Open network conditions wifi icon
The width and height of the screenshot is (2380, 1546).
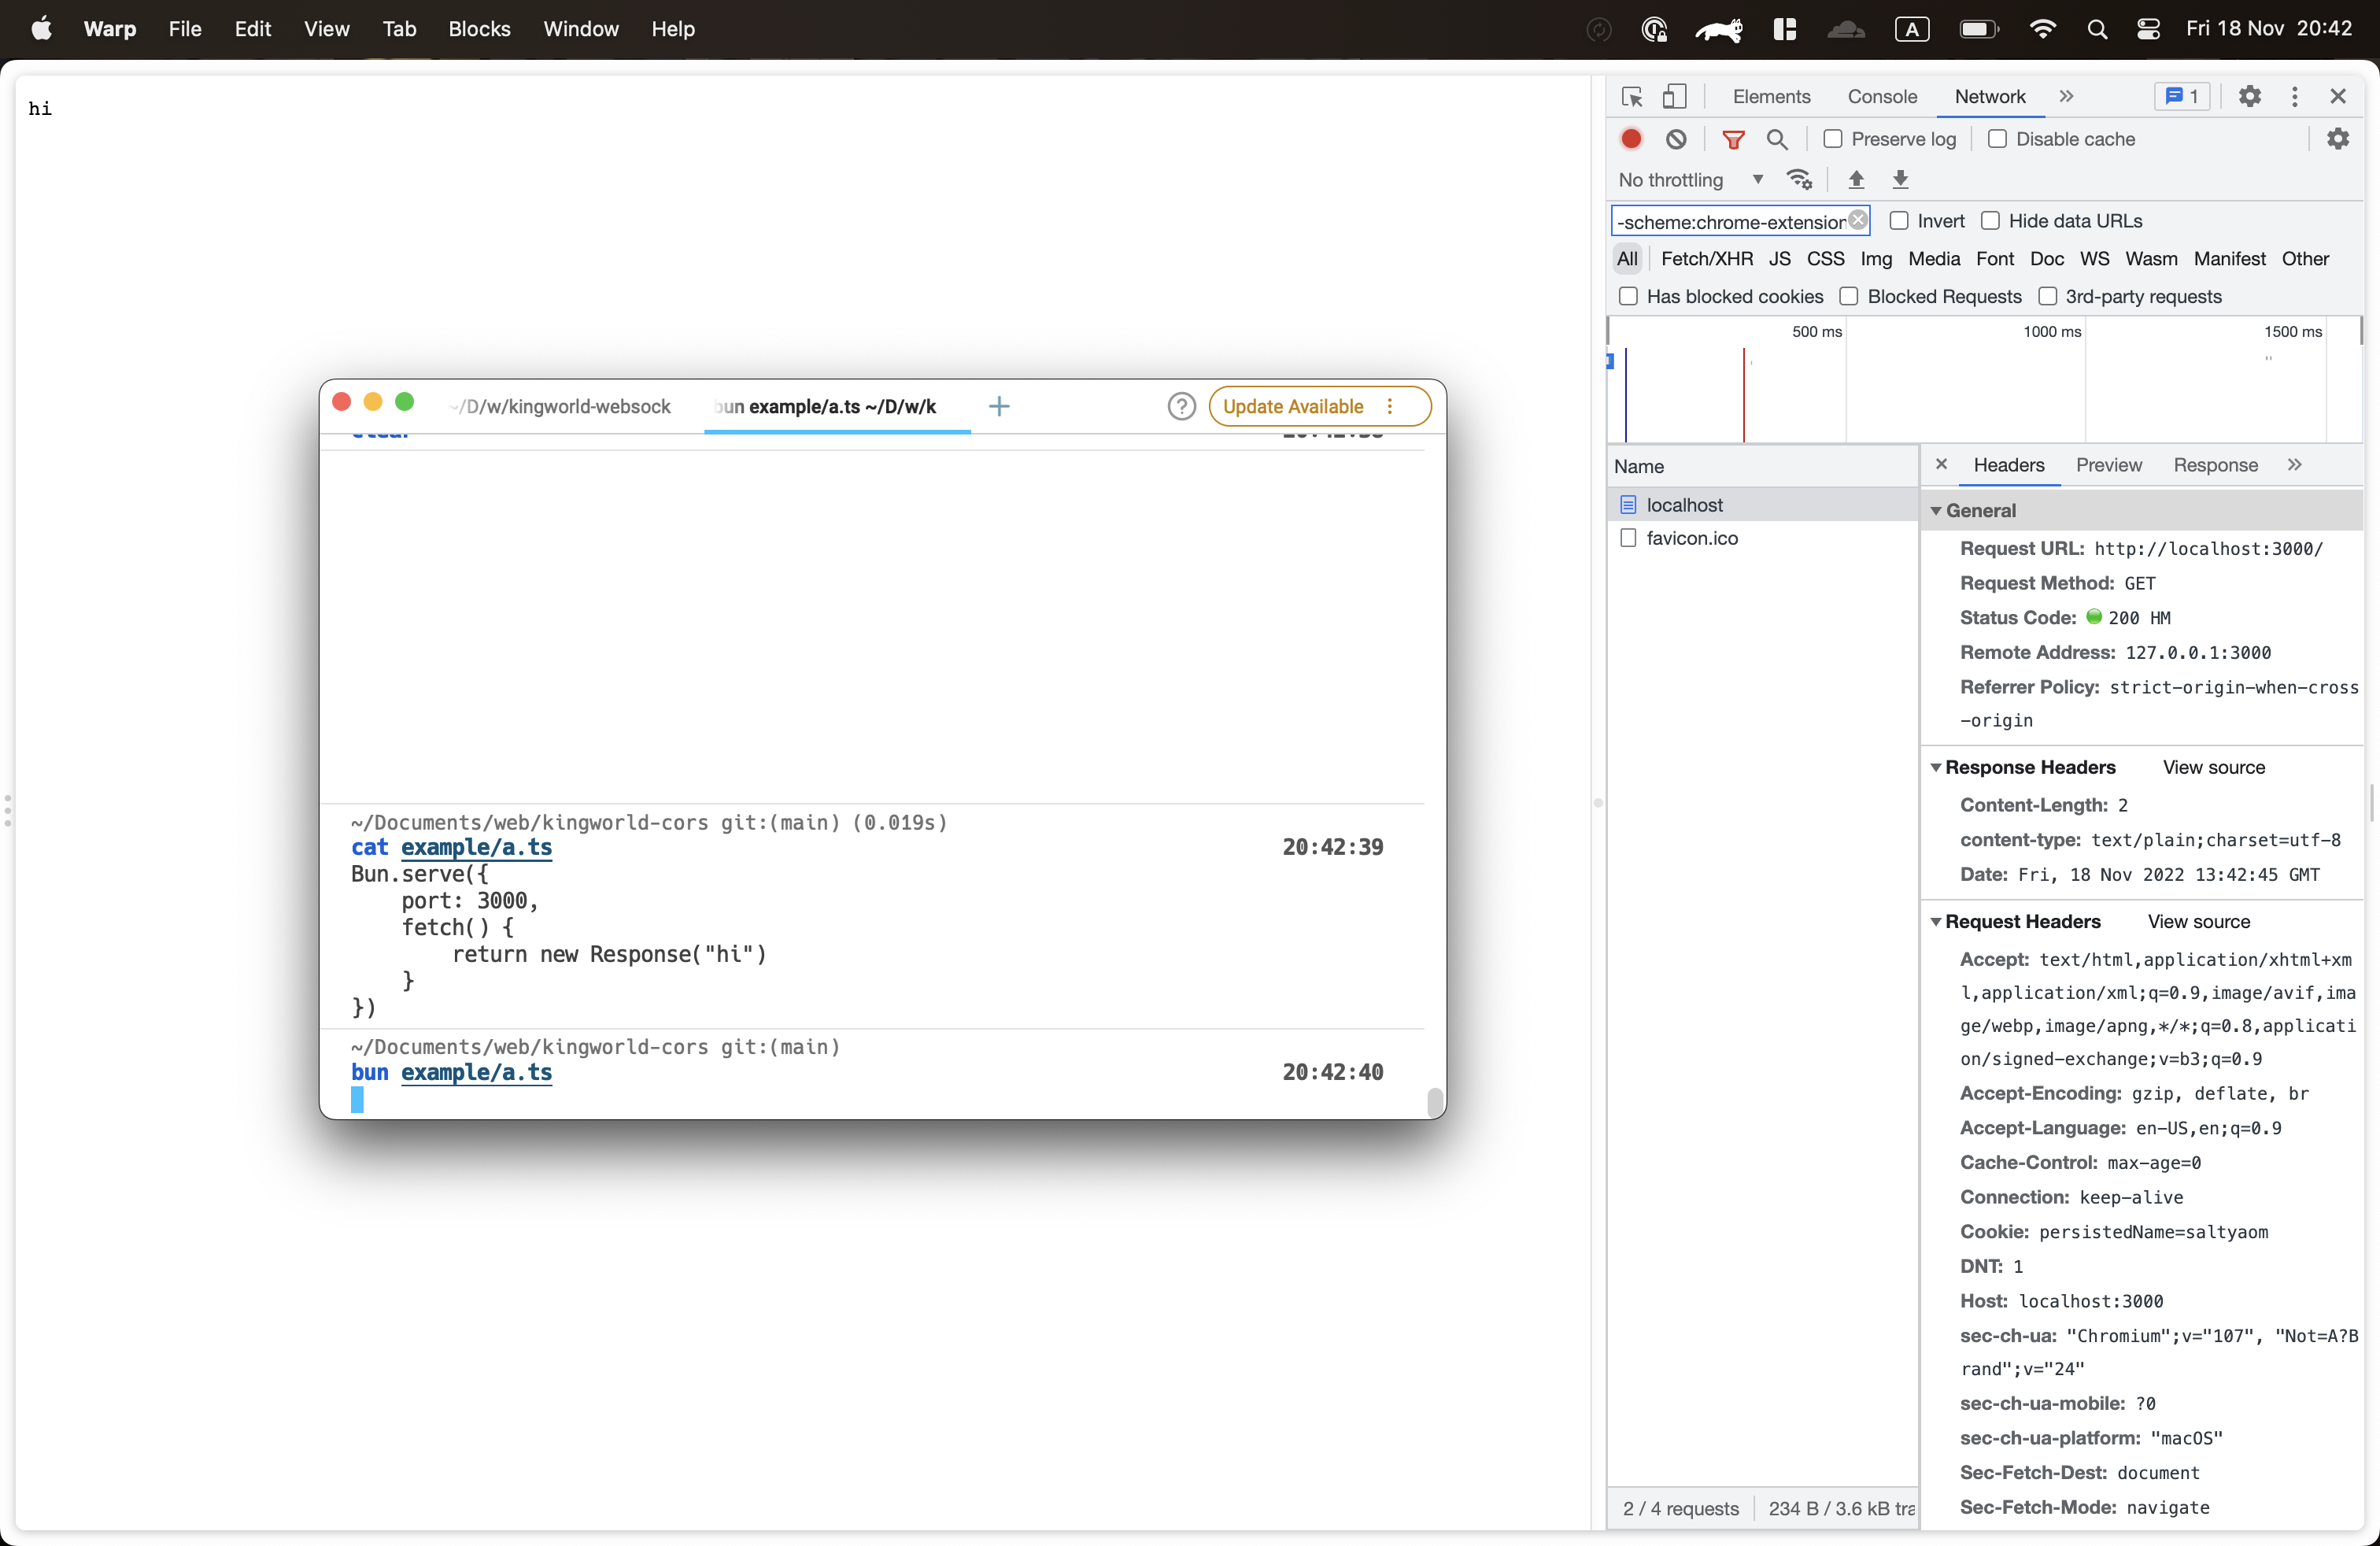point(1799,180)
